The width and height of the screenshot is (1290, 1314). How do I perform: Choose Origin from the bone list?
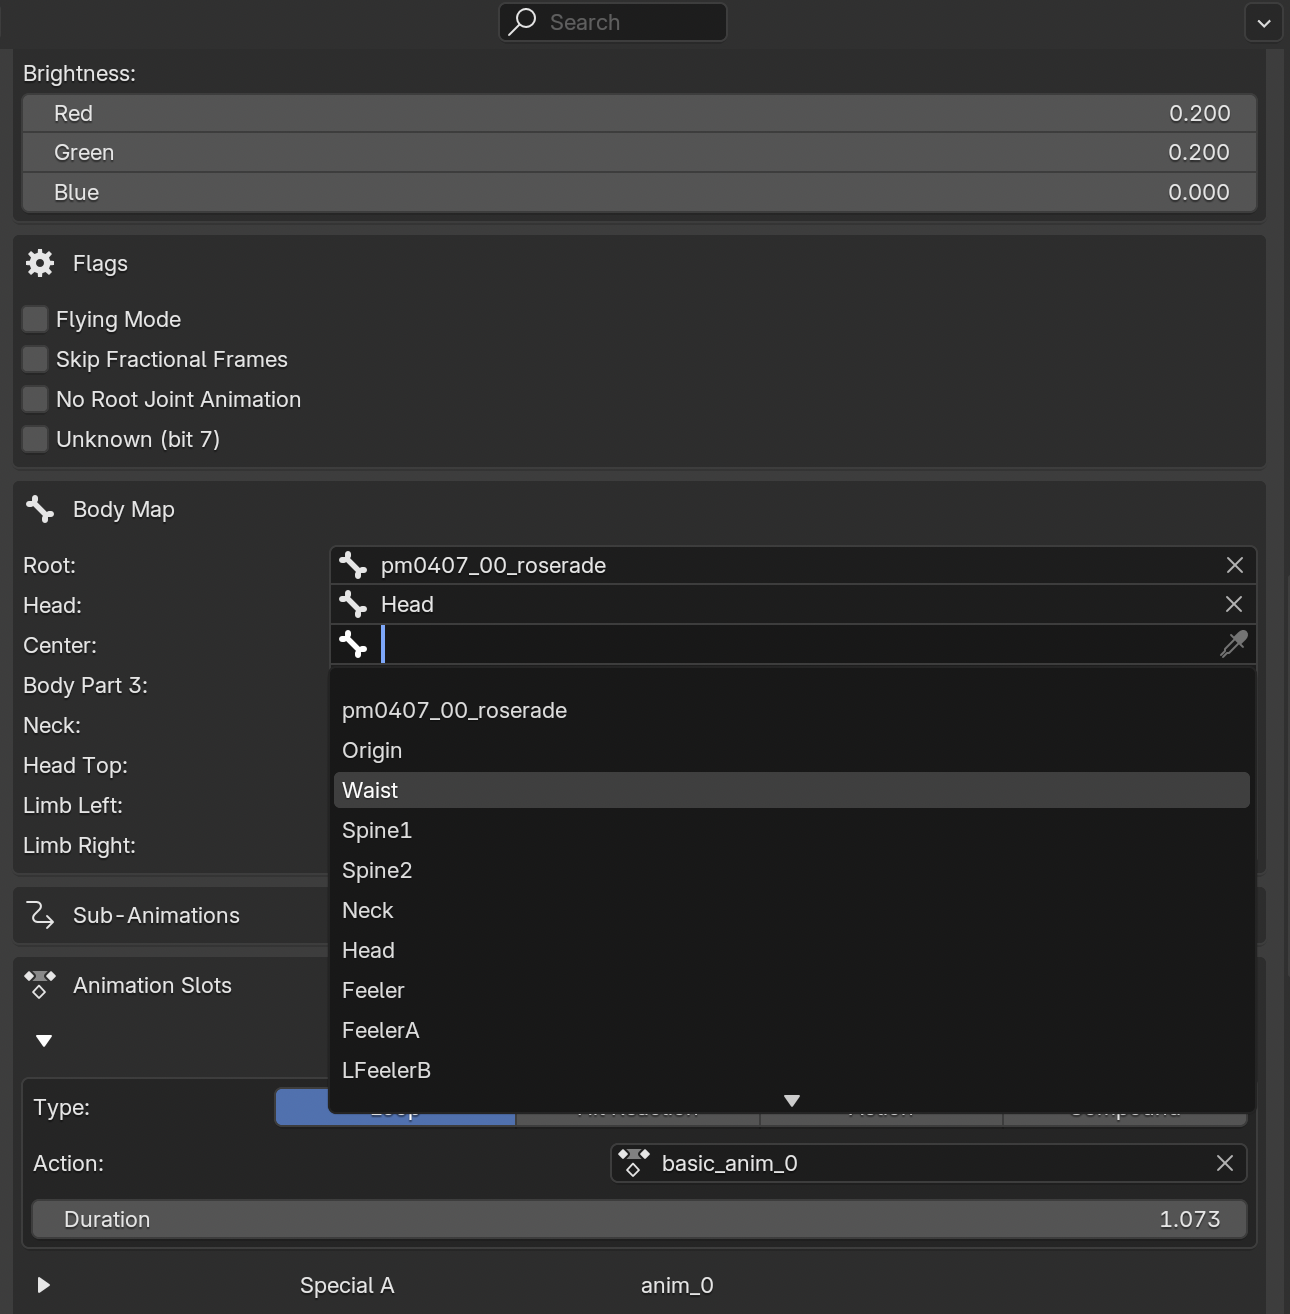tap(792, 750)
